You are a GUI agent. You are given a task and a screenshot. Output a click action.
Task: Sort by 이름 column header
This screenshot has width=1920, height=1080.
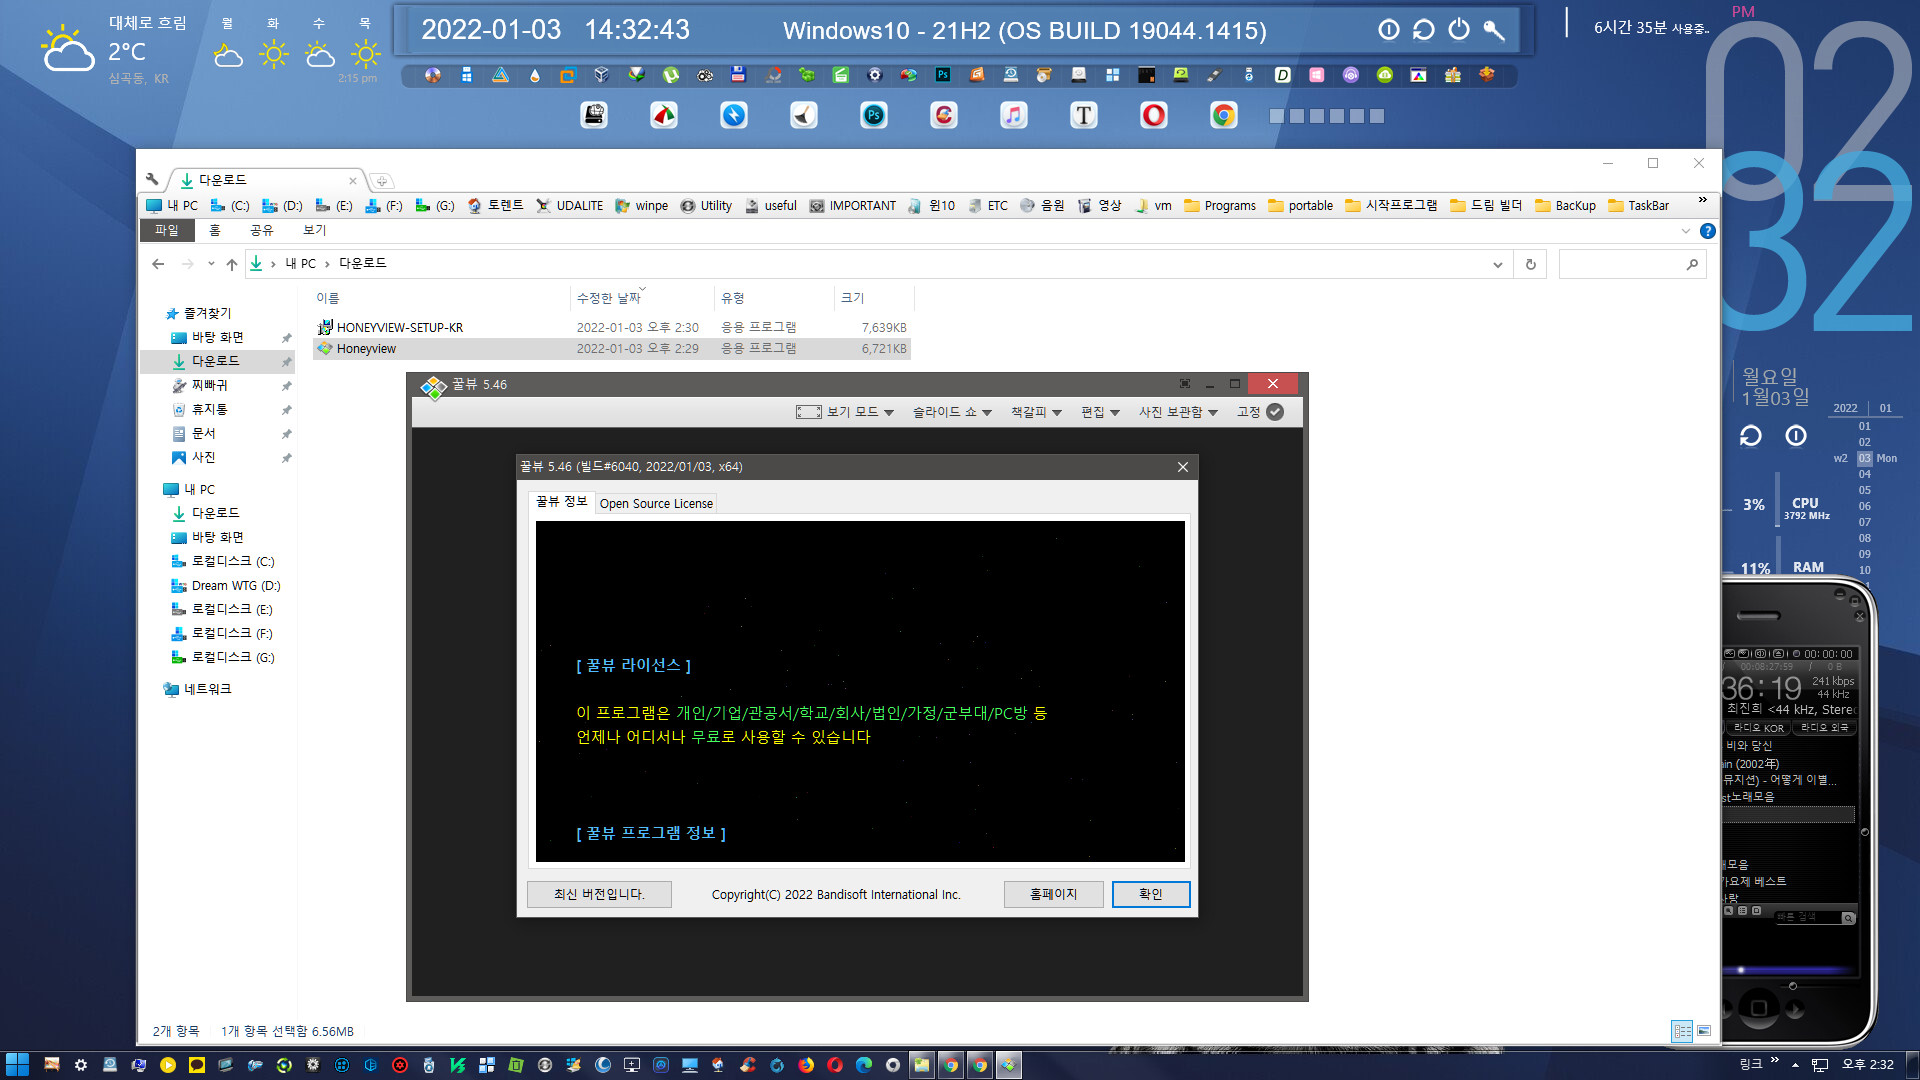(x=440, y=298)
